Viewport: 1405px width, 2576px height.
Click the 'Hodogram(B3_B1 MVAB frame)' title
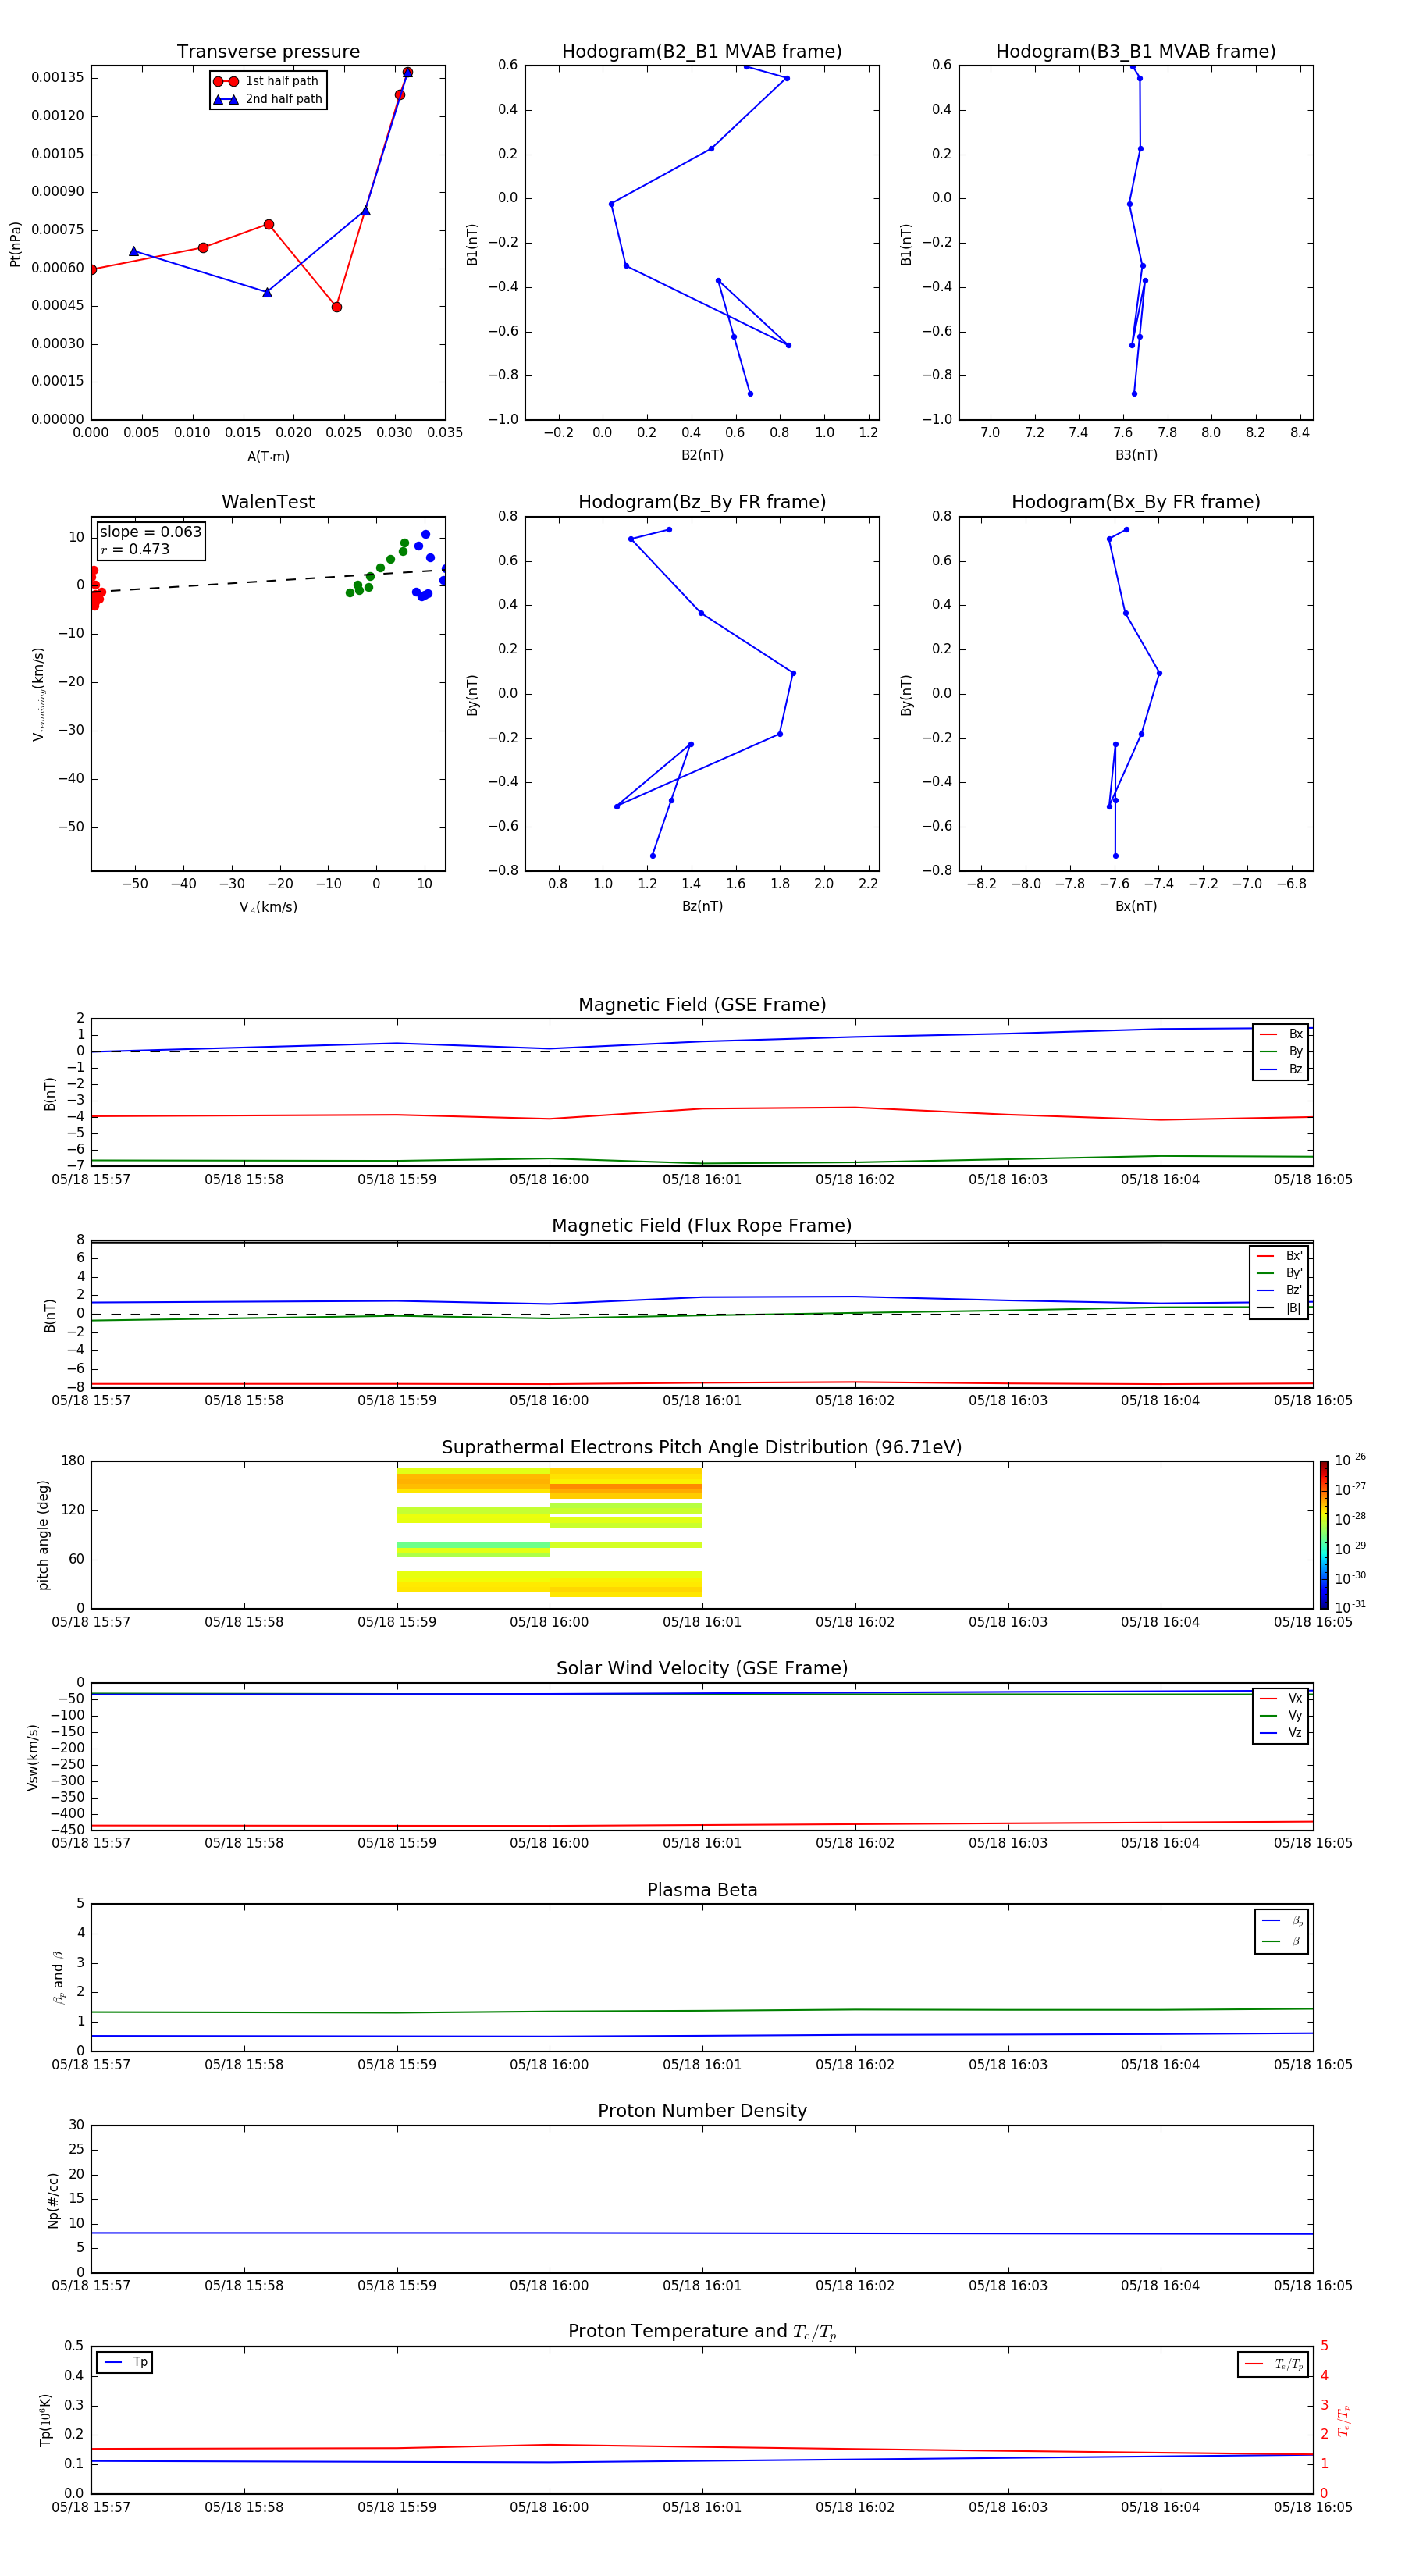(x=1136, y=52)
